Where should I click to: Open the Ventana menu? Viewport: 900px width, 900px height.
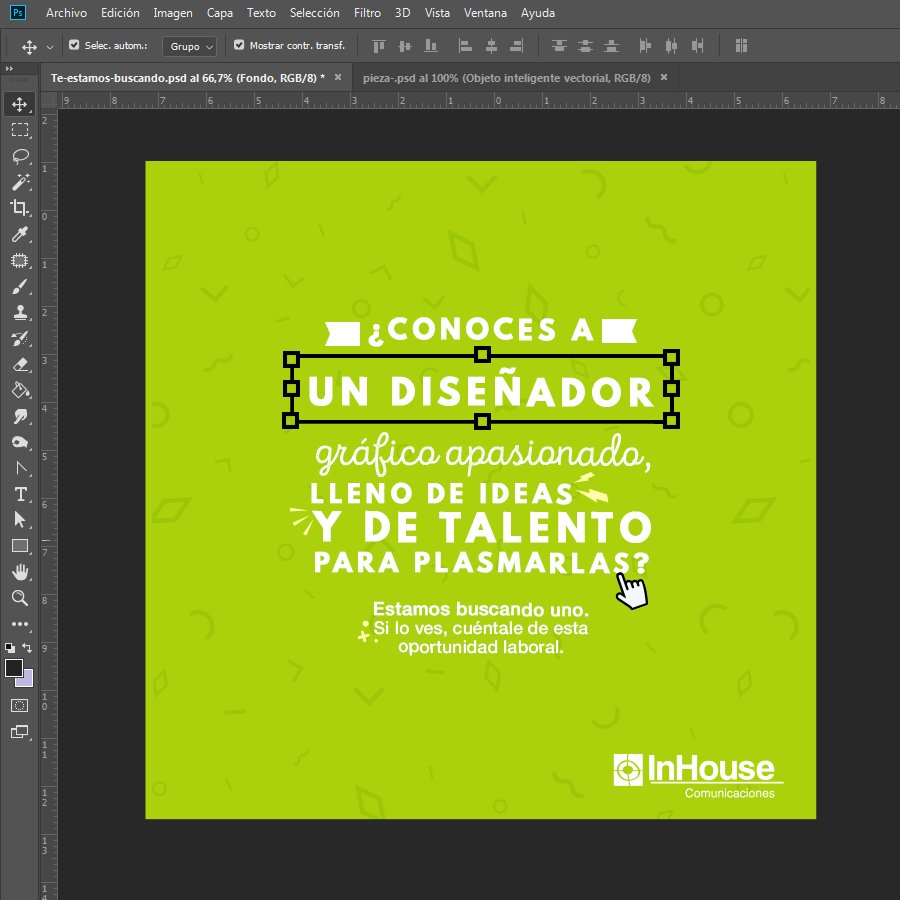(x=485, y=13)
